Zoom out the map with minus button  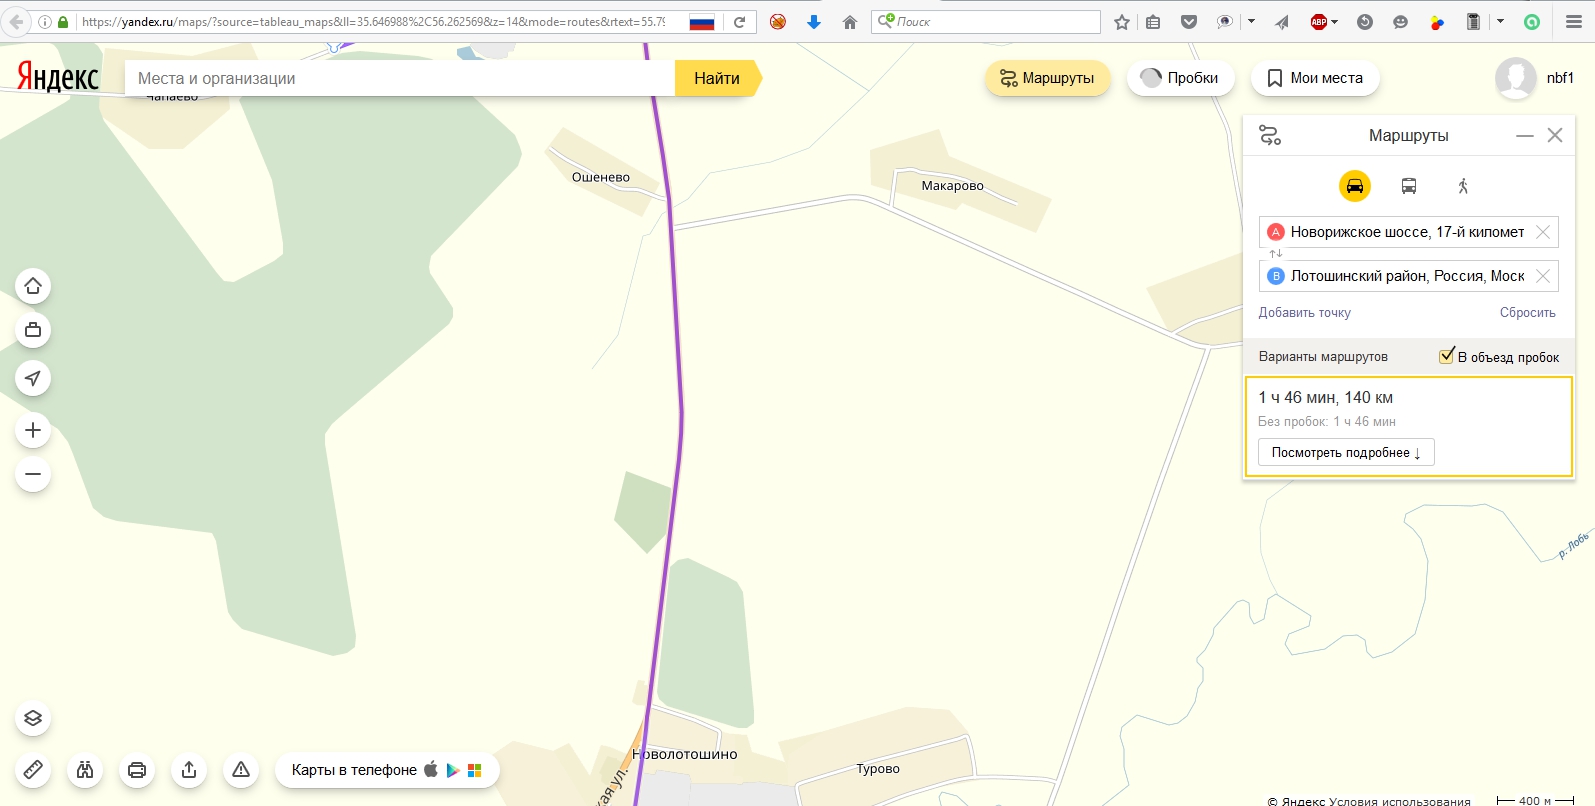tap(33, 474)
